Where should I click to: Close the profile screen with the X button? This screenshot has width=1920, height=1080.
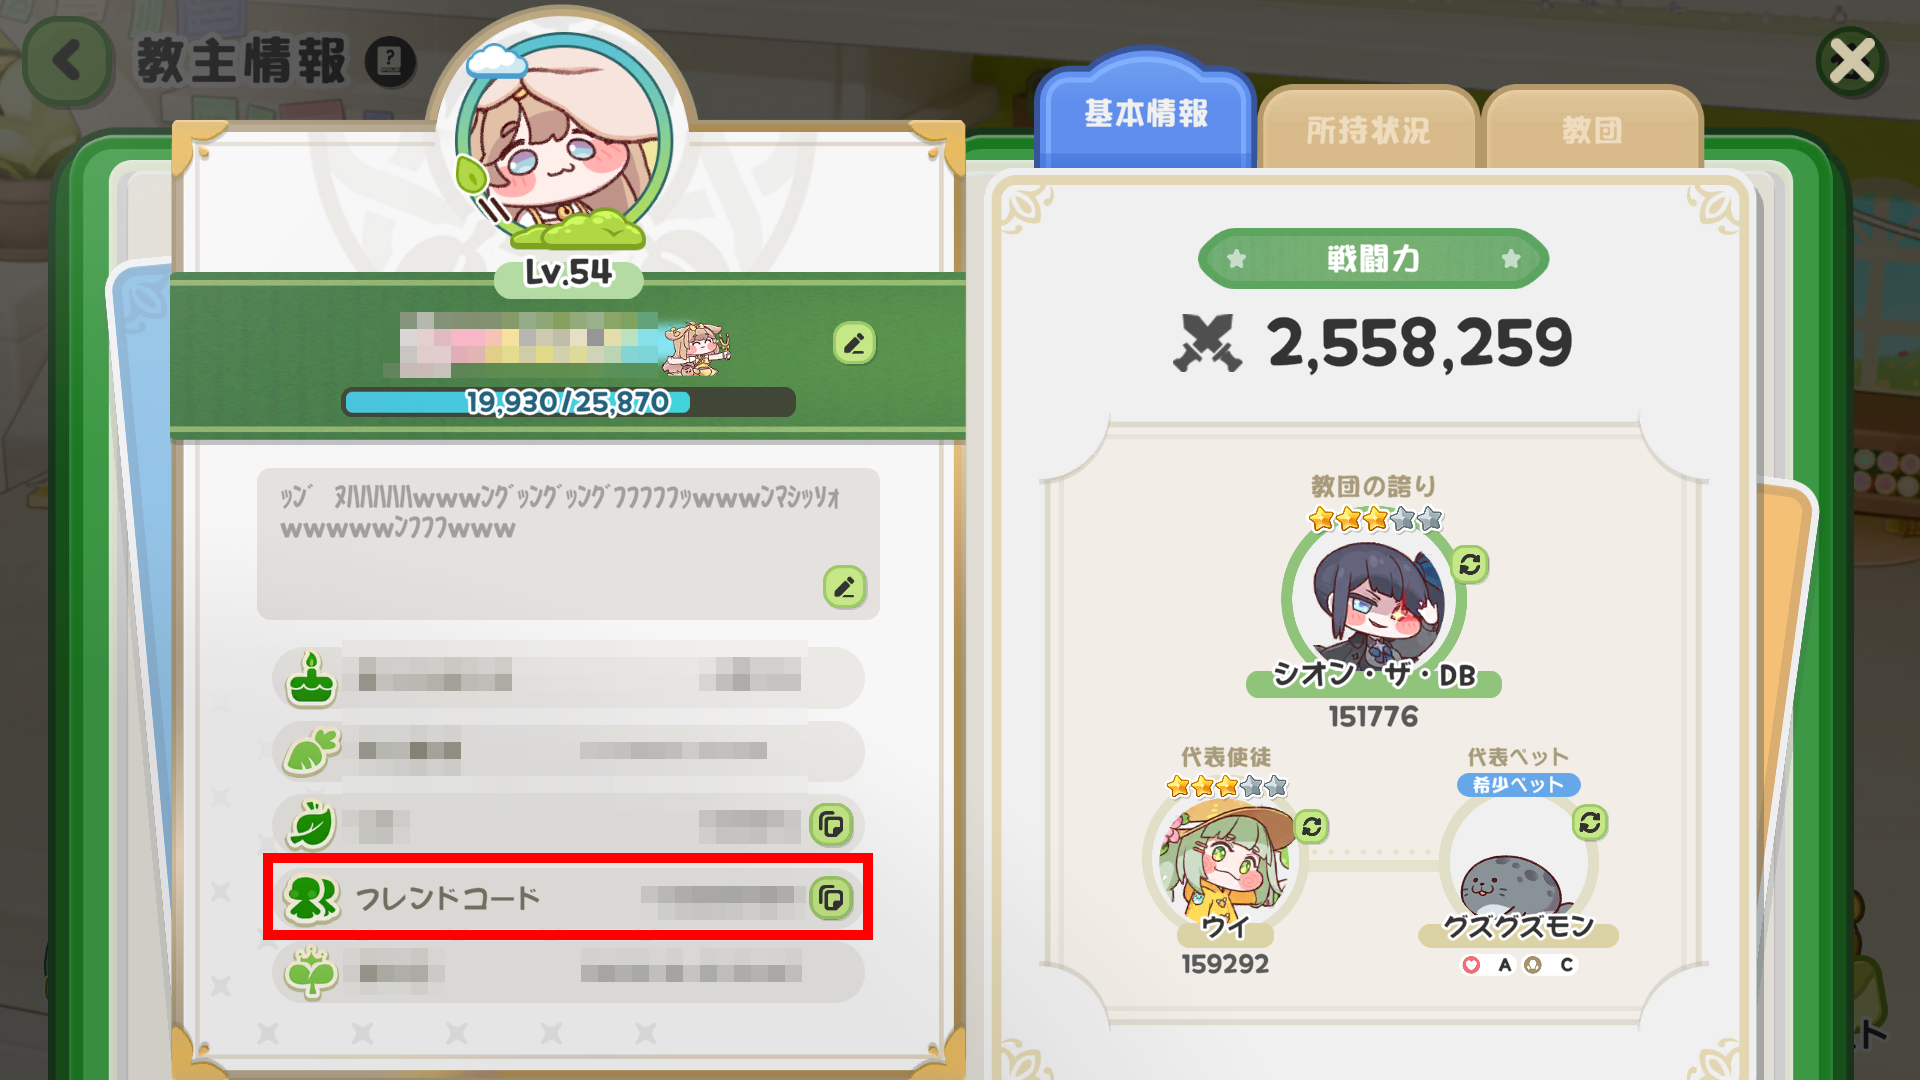click(x=1851, y=62)
